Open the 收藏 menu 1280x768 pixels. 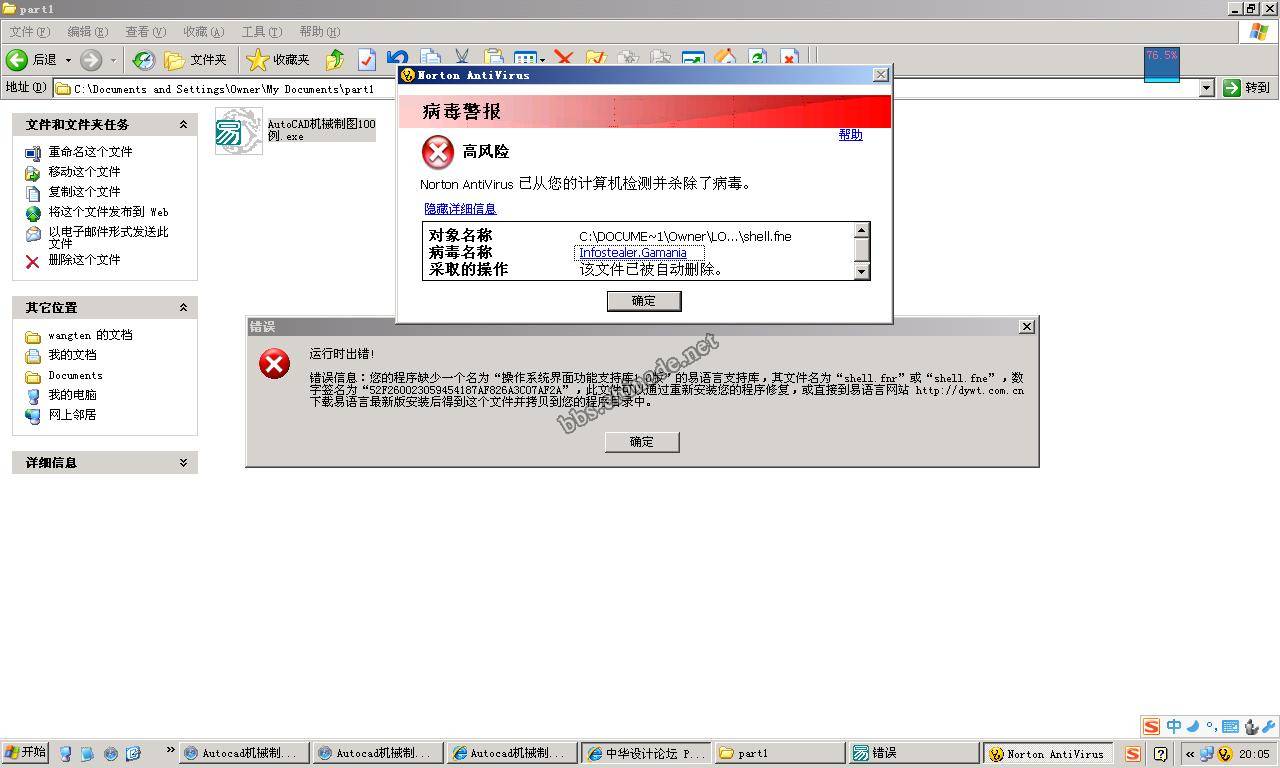pyautogui.click(x=203, y=31)
